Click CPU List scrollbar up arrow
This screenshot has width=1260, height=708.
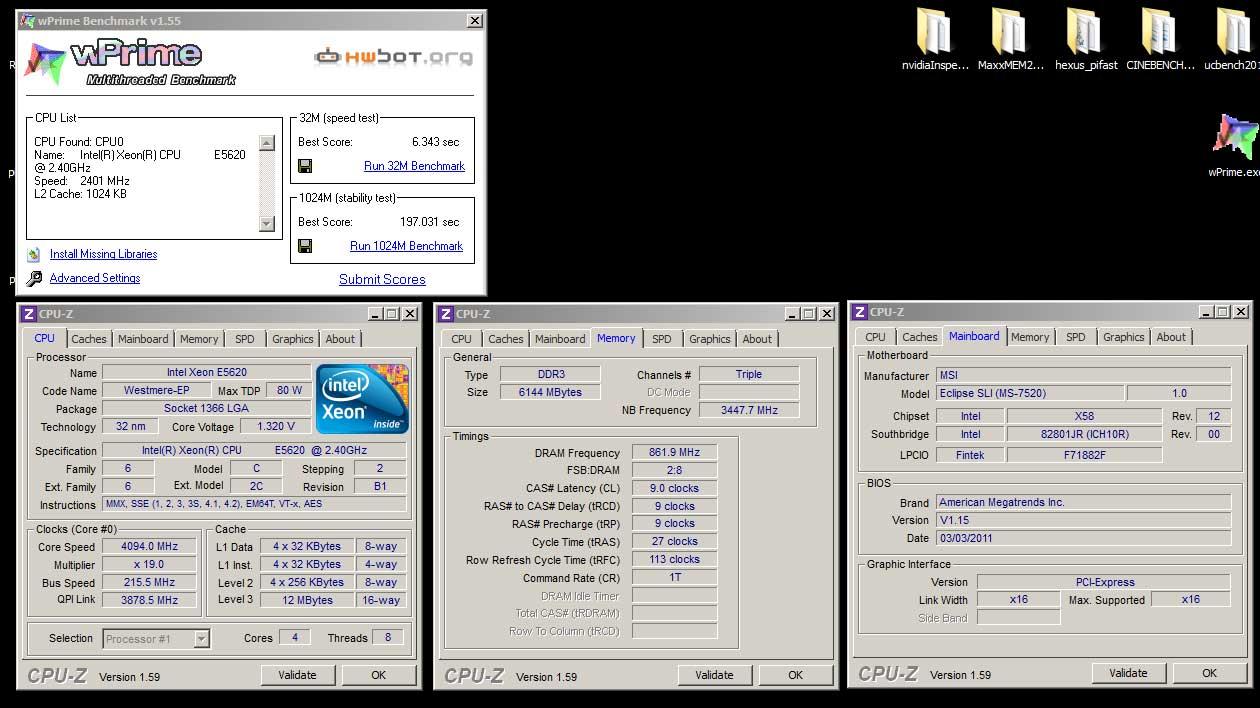point(266,143)
